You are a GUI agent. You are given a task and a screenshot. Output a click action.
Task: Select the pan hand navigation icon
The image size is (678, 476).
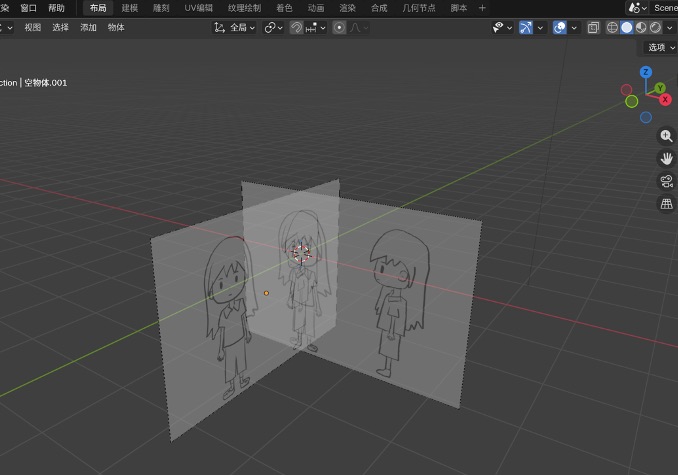pyautogui.click(x=666, y=159)
